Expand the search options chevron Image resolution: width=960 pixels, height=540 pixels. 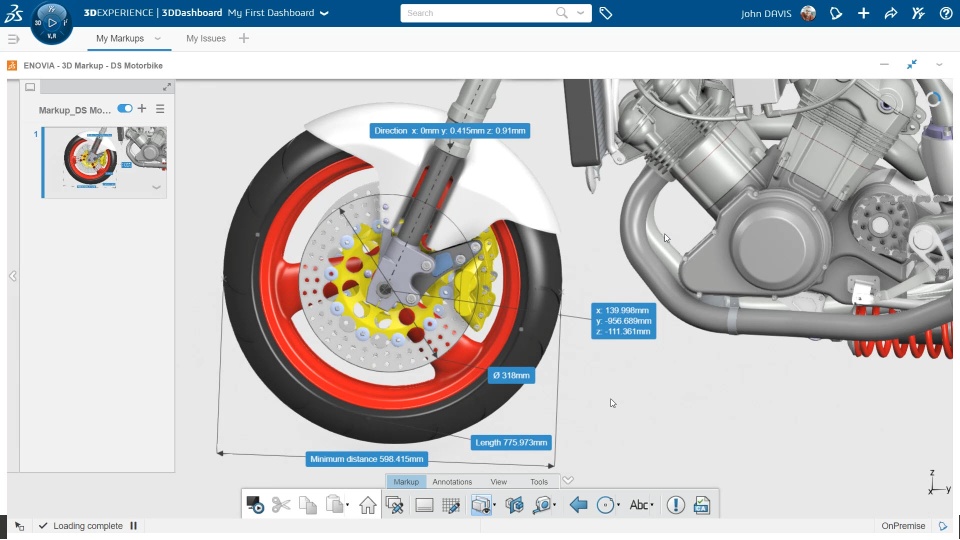point(580,12)
